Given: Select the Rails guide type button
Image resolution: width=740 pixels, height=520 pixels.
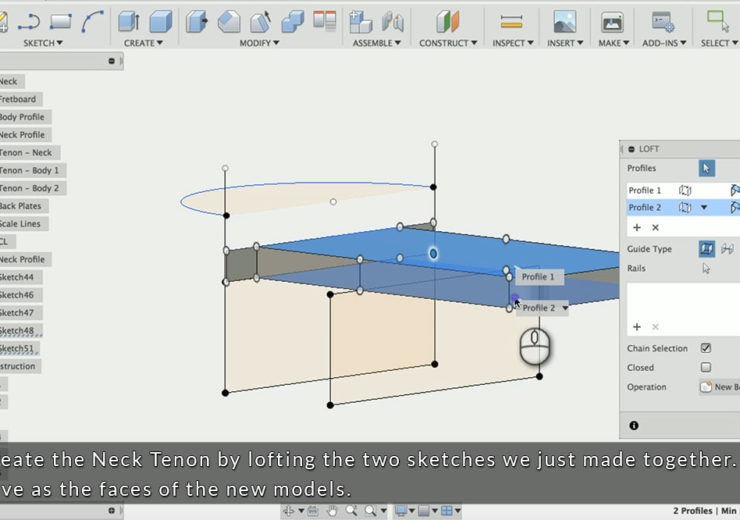Looking at the screenshot, I should coord(706,249).
